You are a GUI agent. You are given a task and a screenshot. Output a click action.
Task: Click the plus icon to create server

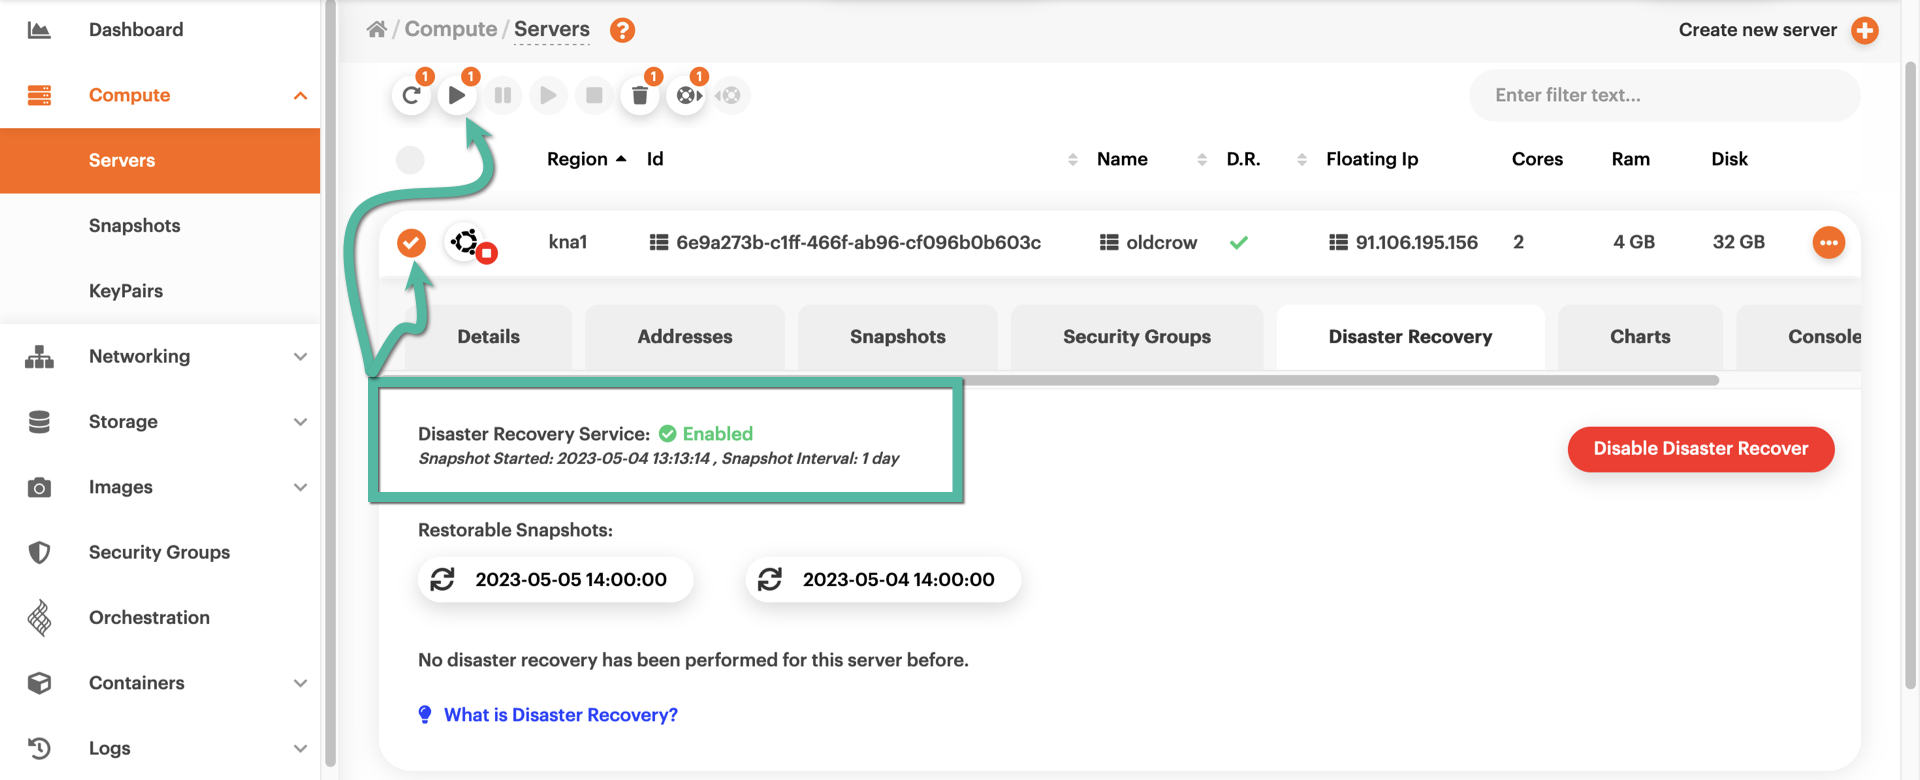pos(1864,30)
